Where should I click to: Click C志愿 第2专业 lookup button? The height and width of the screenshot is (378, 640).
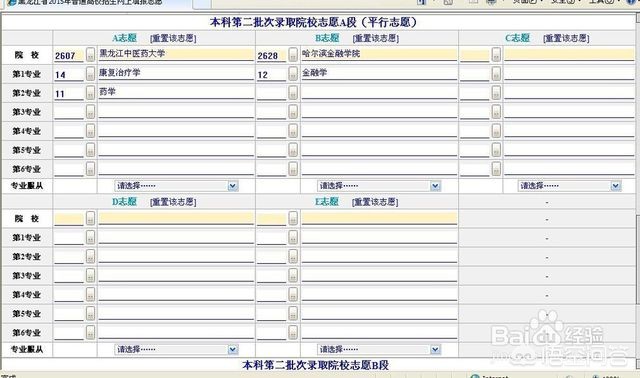[496, 93]
